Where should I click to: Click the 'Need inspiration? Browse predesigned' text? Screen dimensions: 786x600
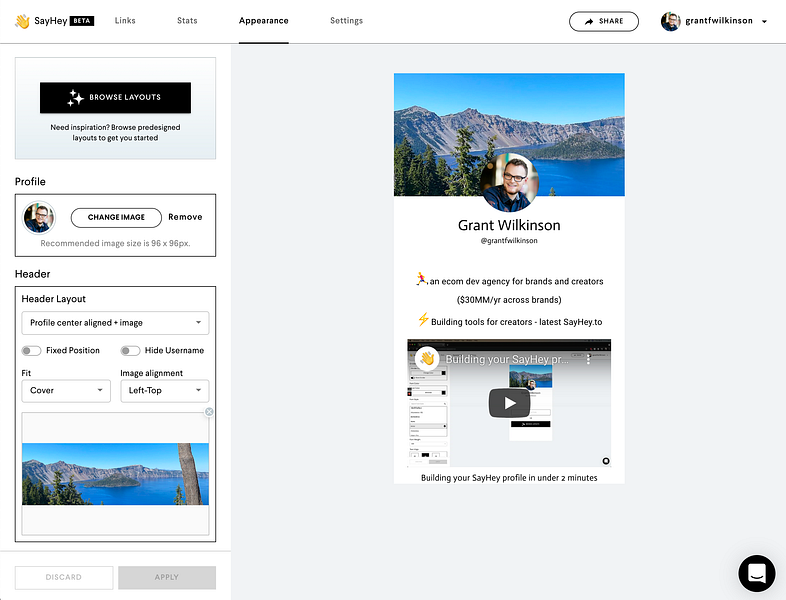115,127
